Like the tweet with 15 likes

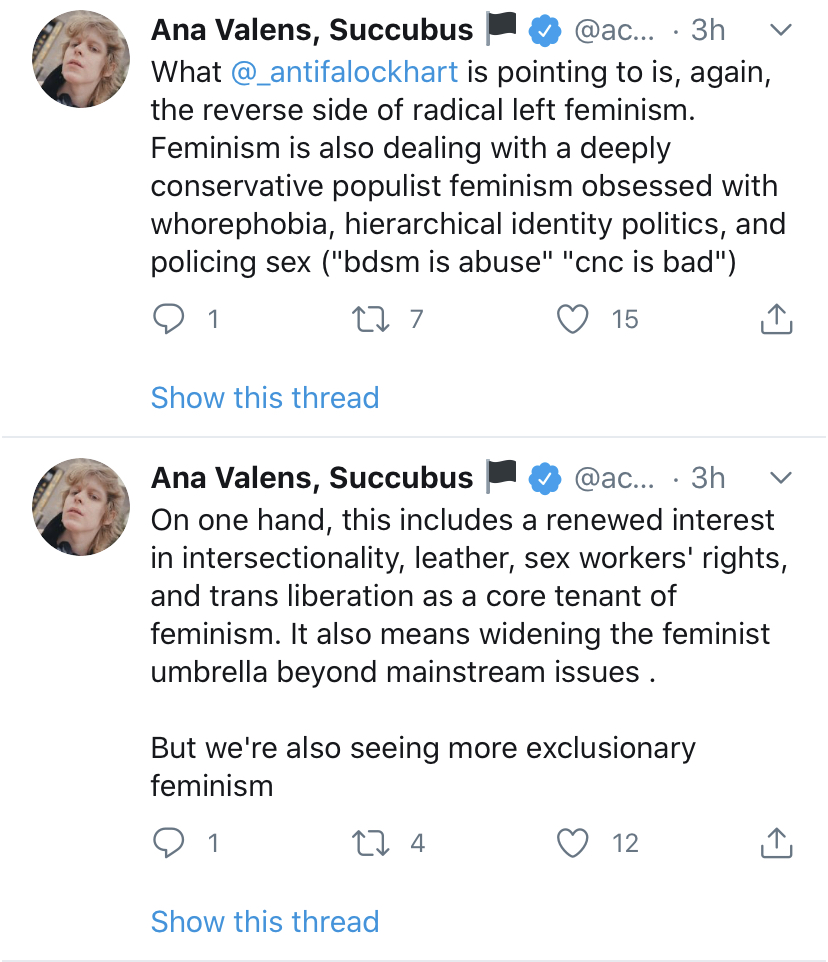pos(573,320)
